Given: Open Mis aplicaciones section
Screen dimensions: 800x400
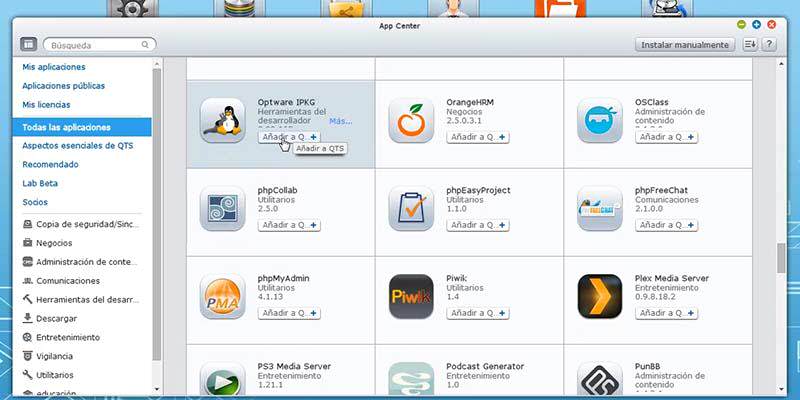Looking at the screenshot, I should 54,67.
